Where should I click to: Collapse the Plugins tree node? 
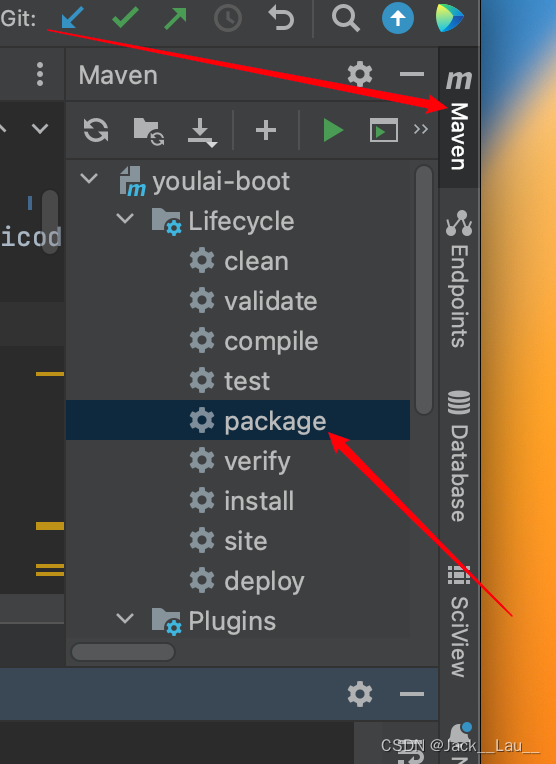(125, 619)
